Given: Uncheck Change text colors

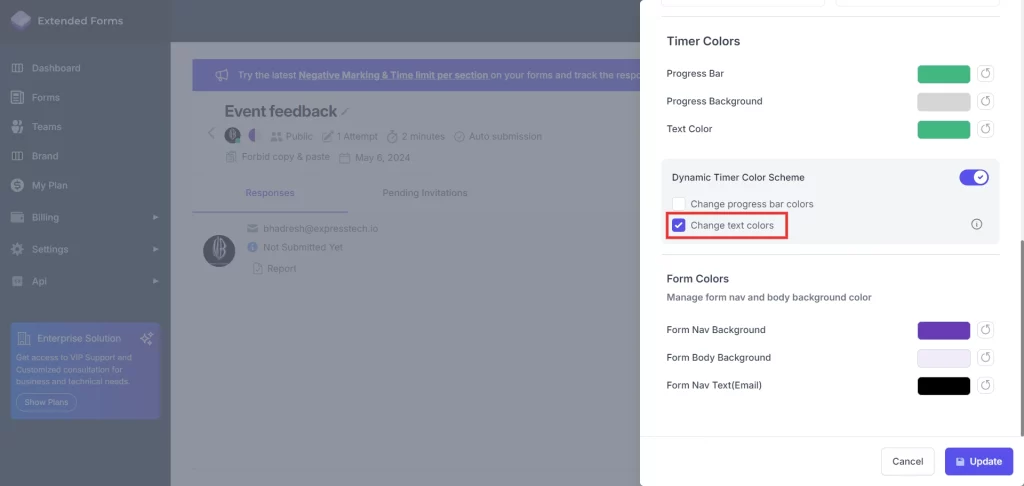Looking at the screenshot, I should coord(679,225).
